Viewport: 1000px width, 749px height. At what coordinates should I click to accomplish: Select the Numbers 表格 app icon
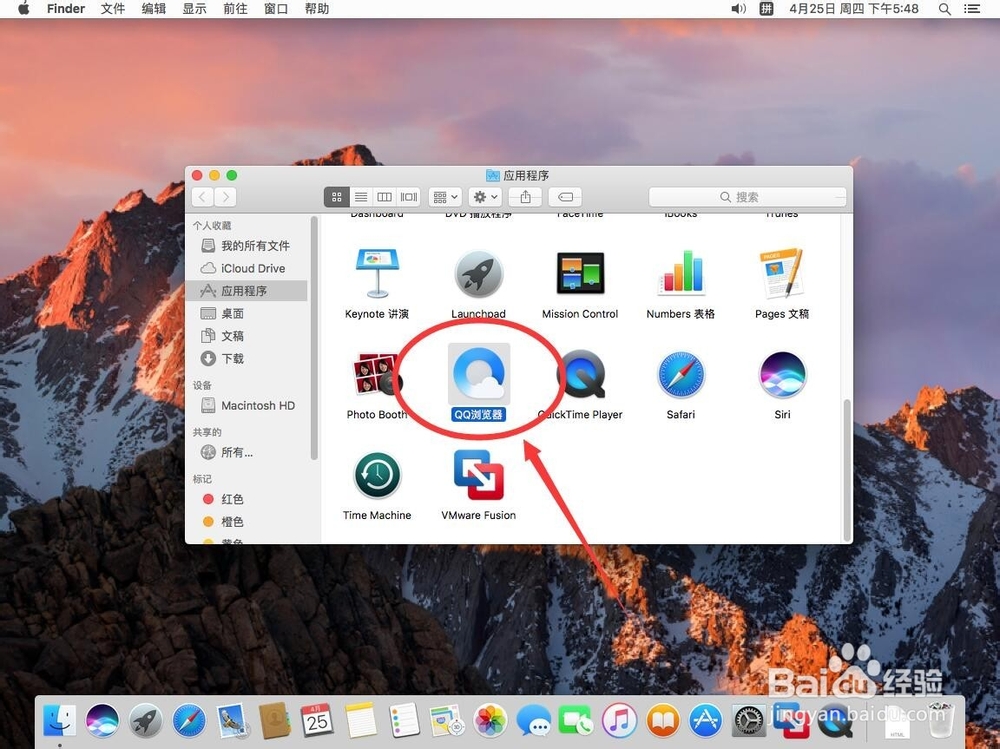pos(681,273)
